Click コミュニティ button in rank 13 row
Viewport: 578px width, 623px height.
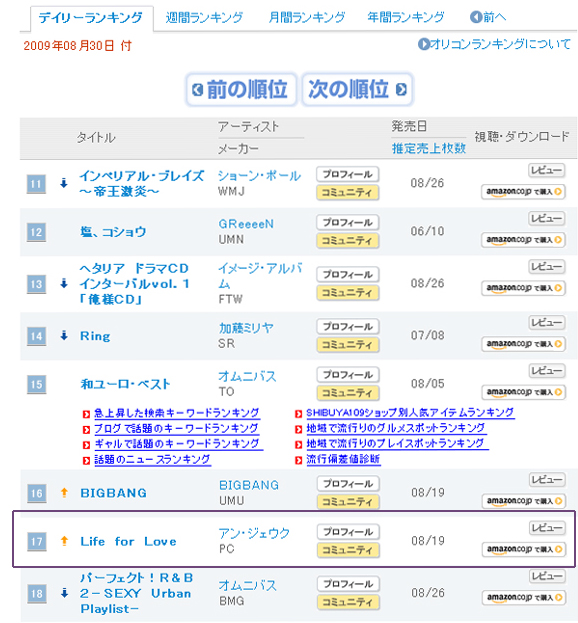coord(348,293)
